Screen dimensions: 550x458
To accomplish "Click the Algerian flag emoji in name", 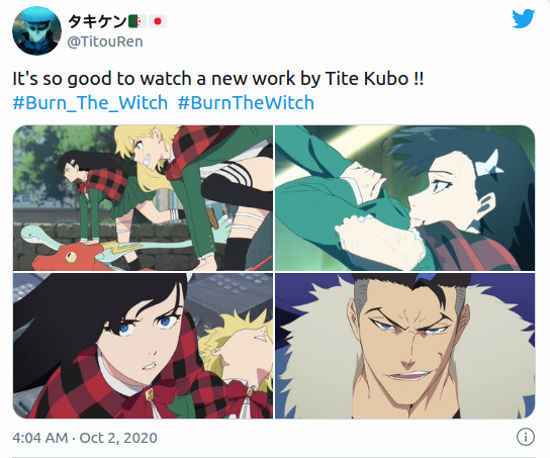I will coord(137,22).
